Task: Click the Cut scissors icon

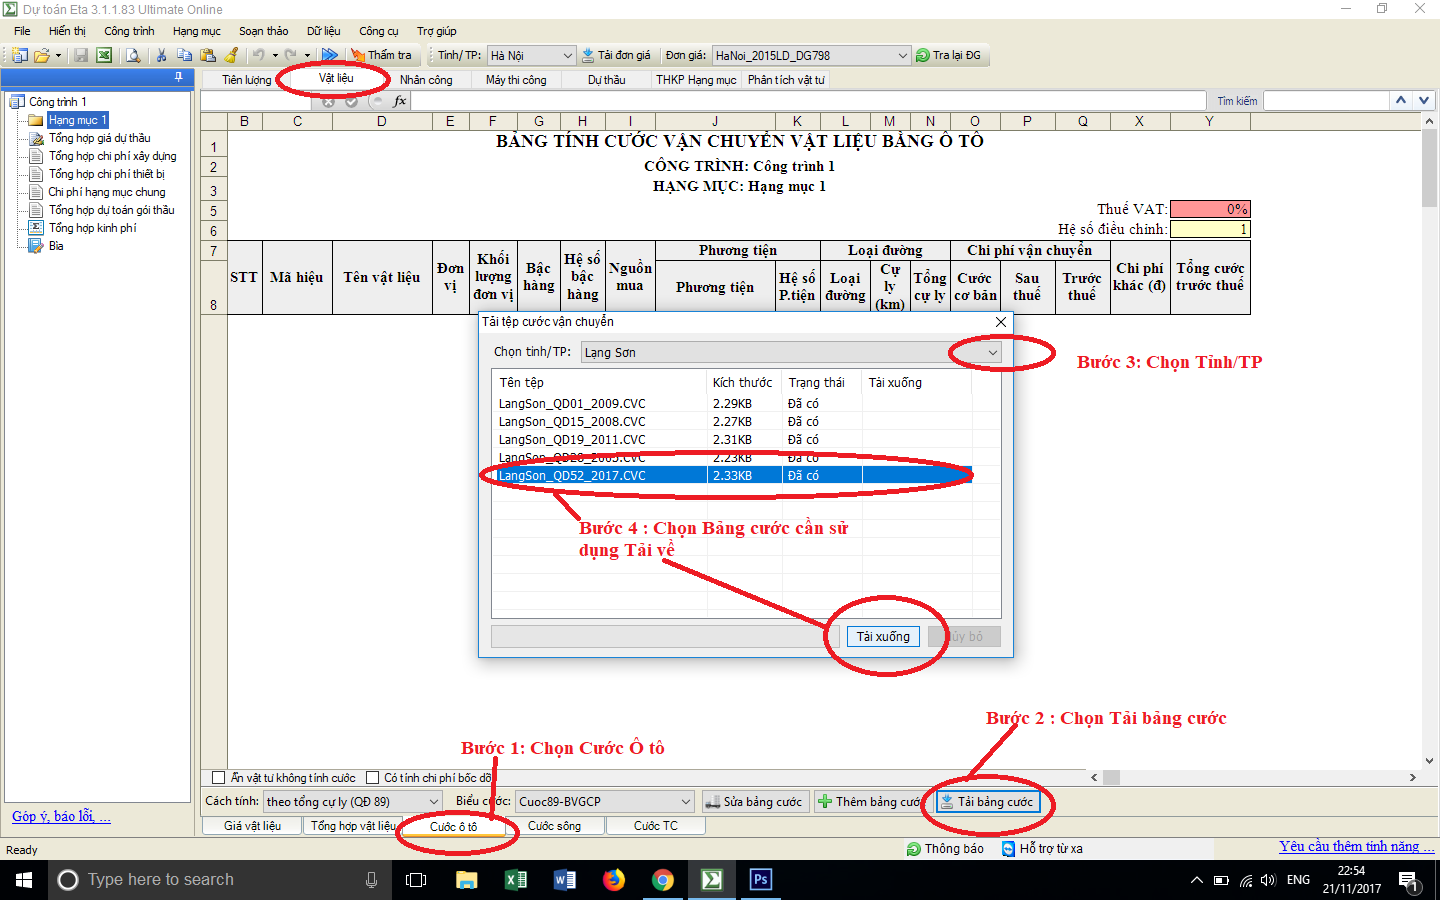Action: pos(161,56)
